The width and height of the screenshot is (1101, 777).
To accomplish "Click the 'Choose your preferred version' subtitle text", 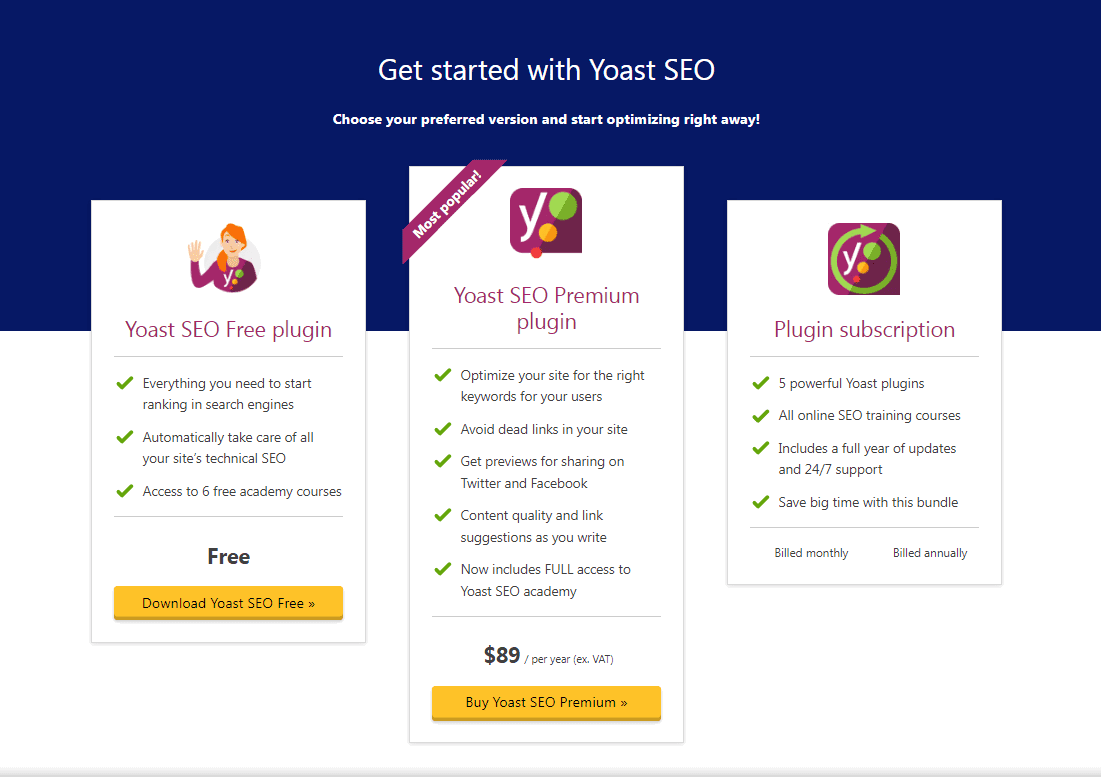I will [546, 118].
